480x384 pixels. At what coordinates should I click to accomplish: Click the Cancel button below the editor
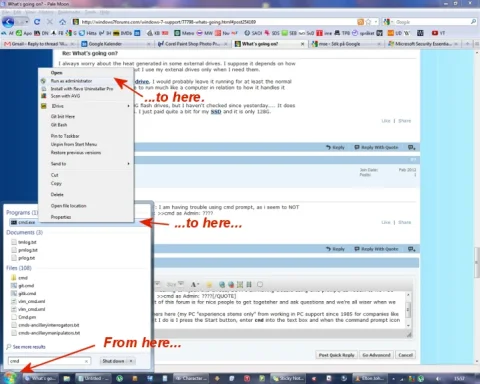tap(406, 355)
